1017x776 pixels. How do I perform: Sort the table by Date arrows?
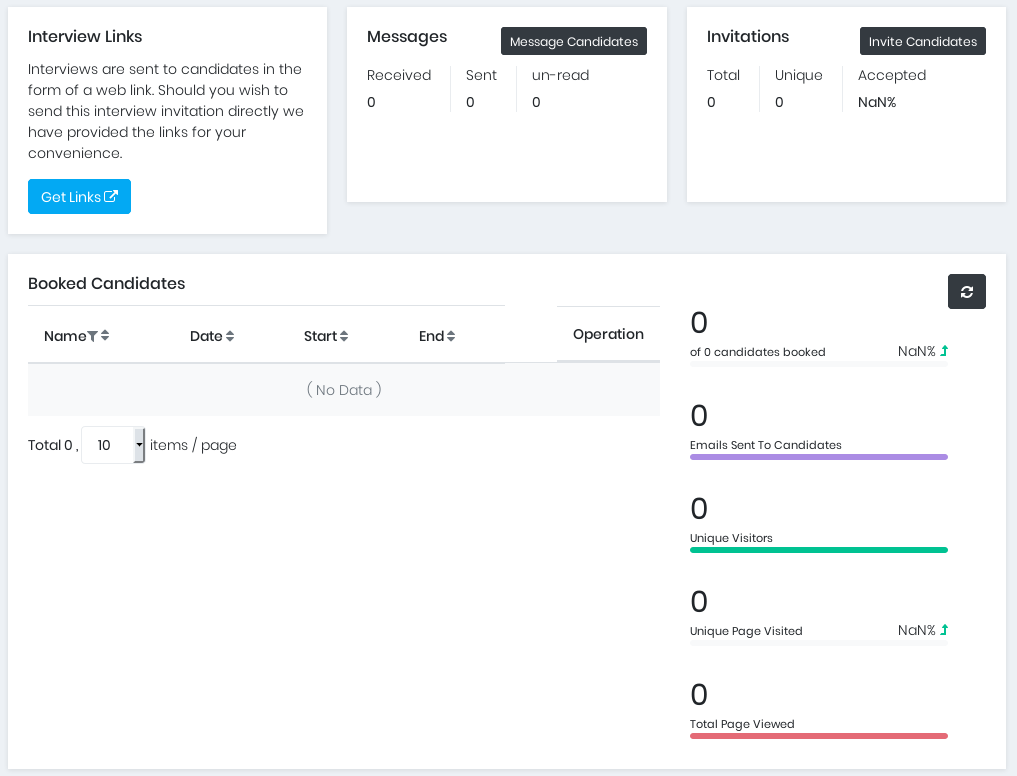(x=230, y=337)
